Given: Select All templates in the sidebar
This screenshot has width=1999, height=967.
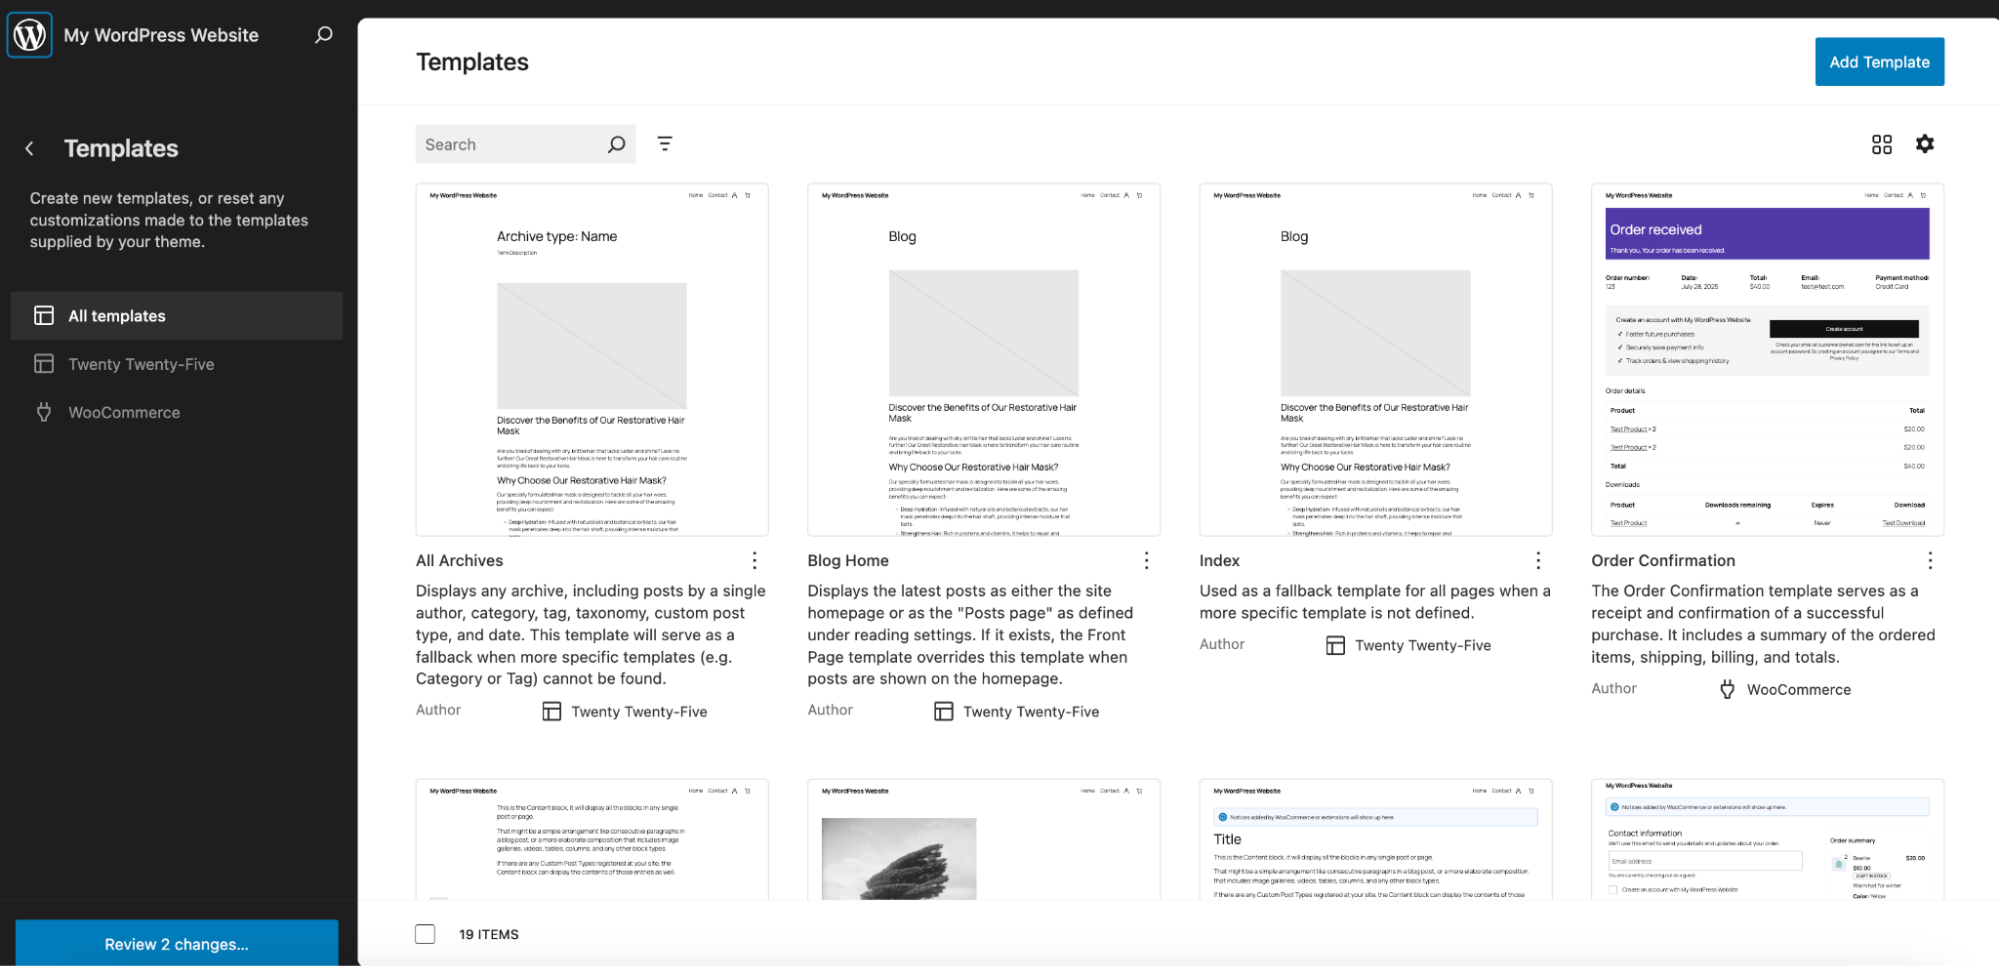Looking at the screenshot, I should click(116, 315).
